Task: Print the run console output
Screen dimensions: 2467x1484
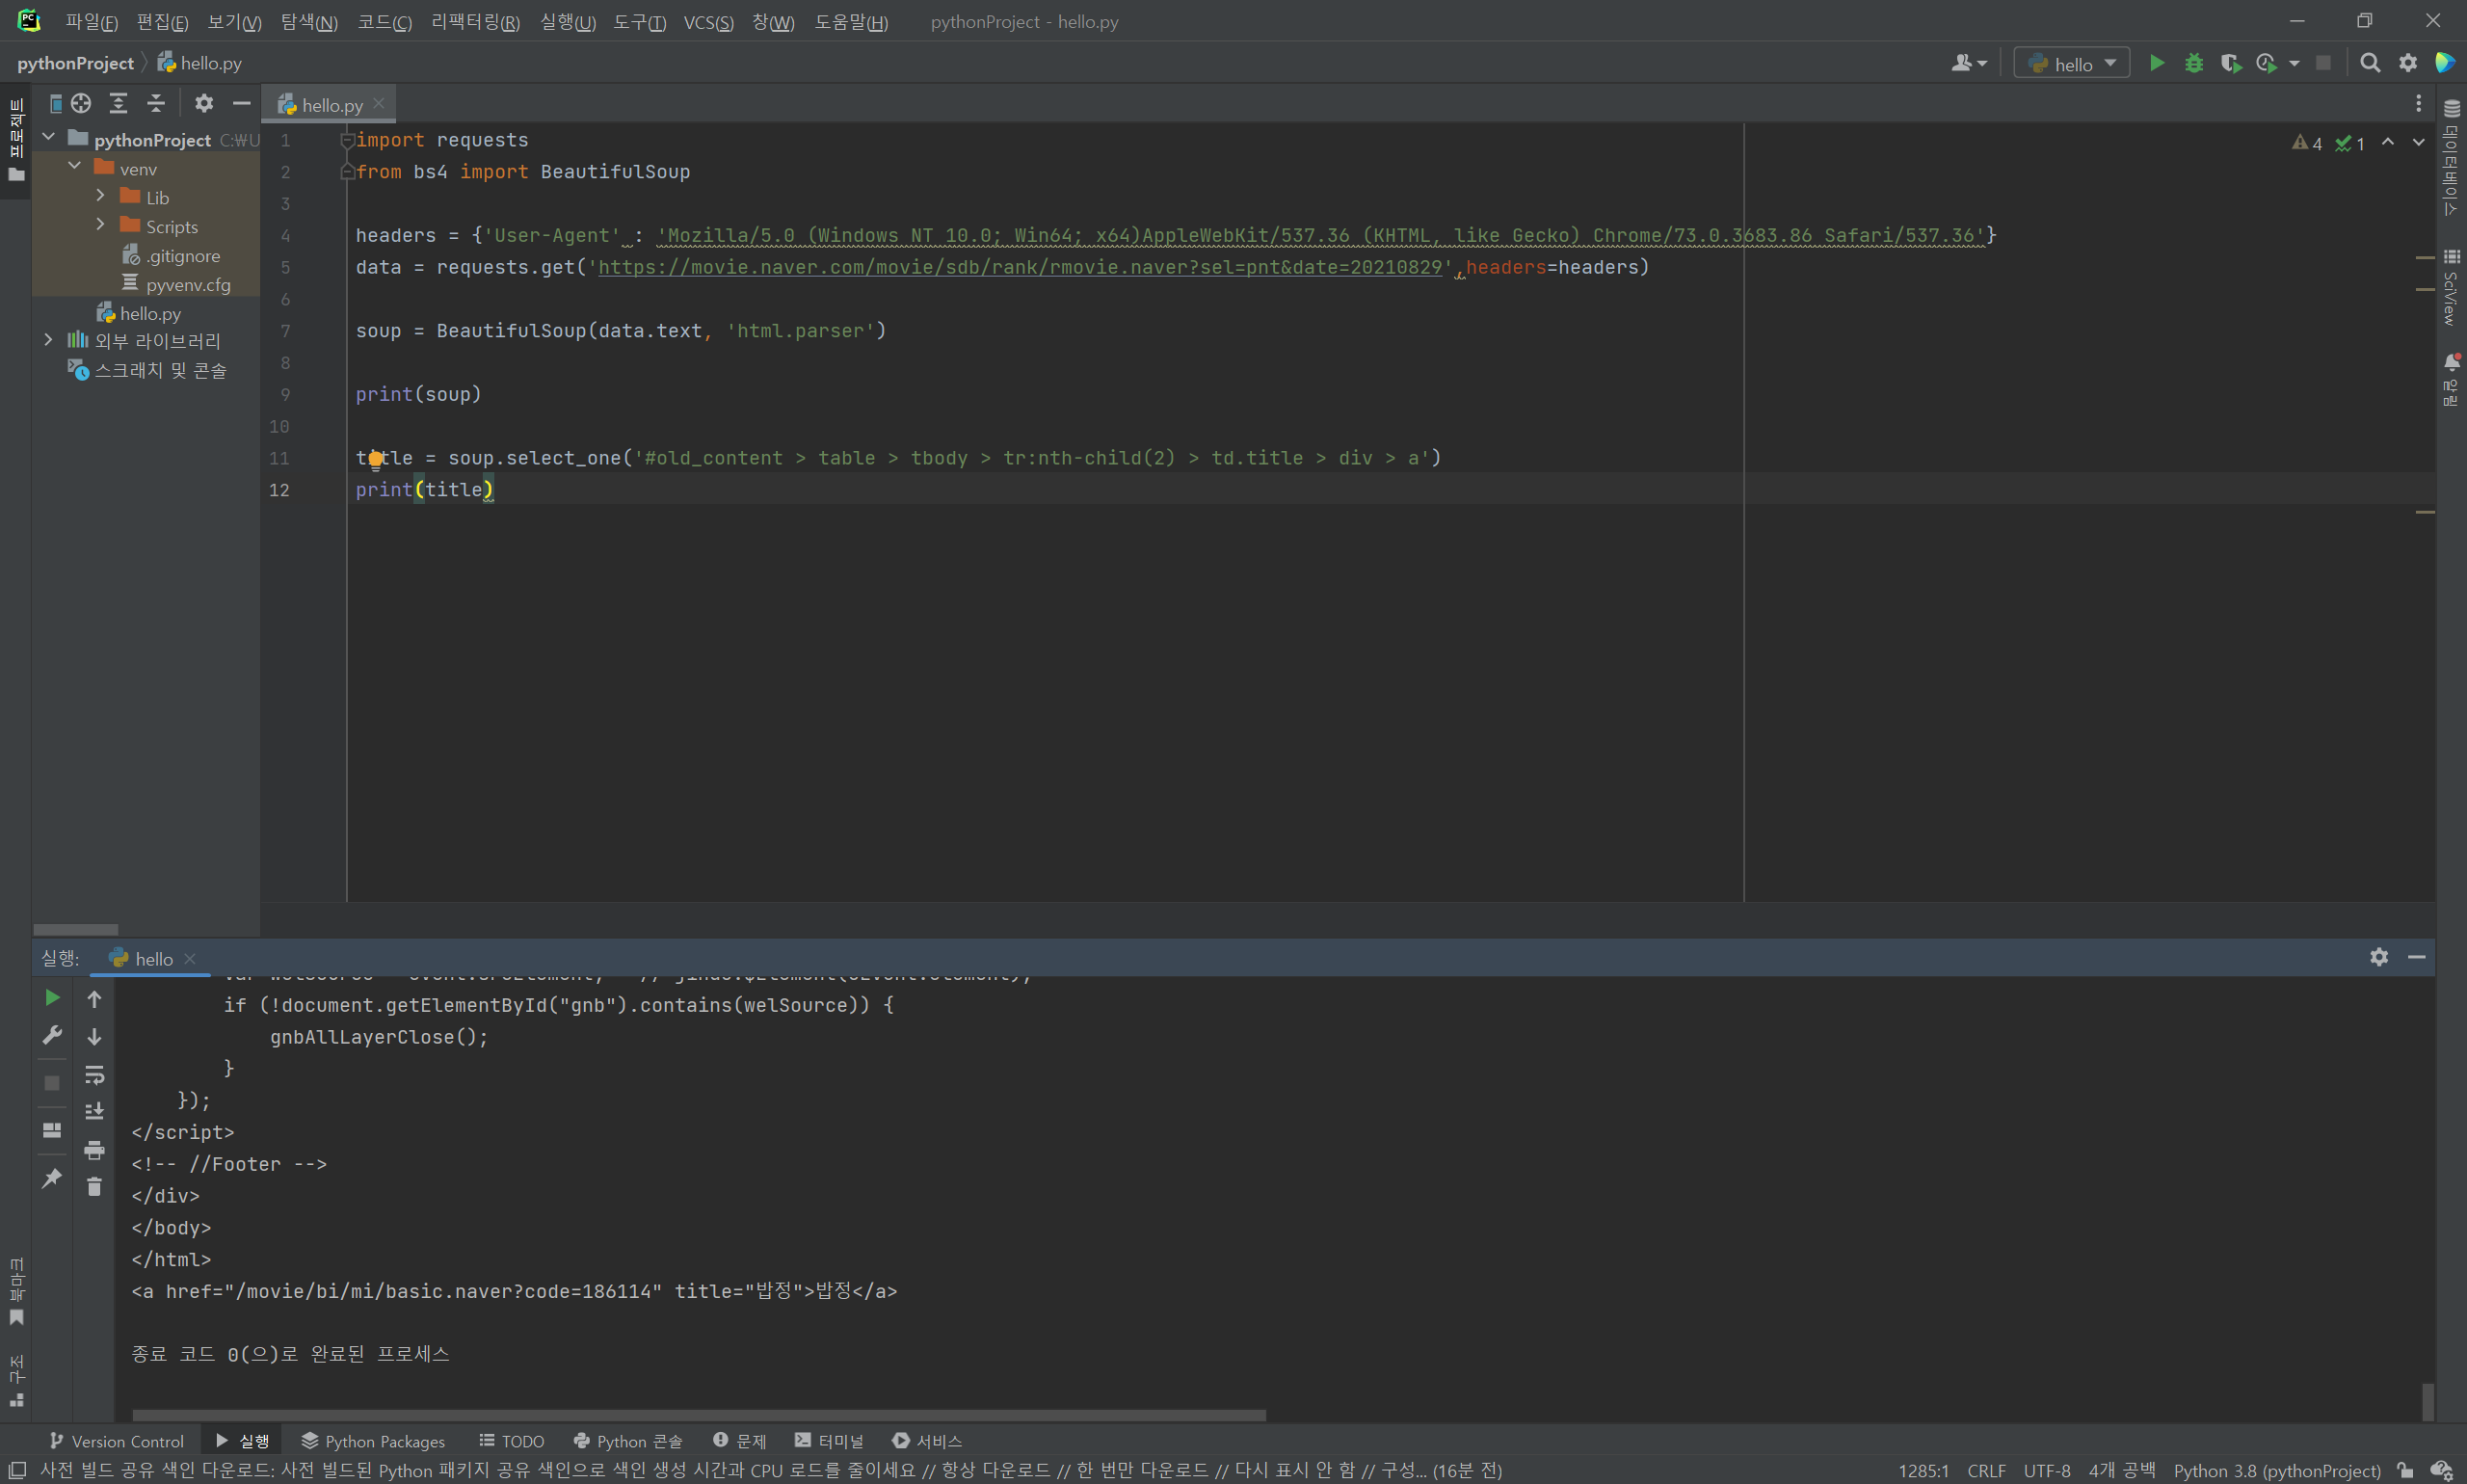Action: (94, 1150)
